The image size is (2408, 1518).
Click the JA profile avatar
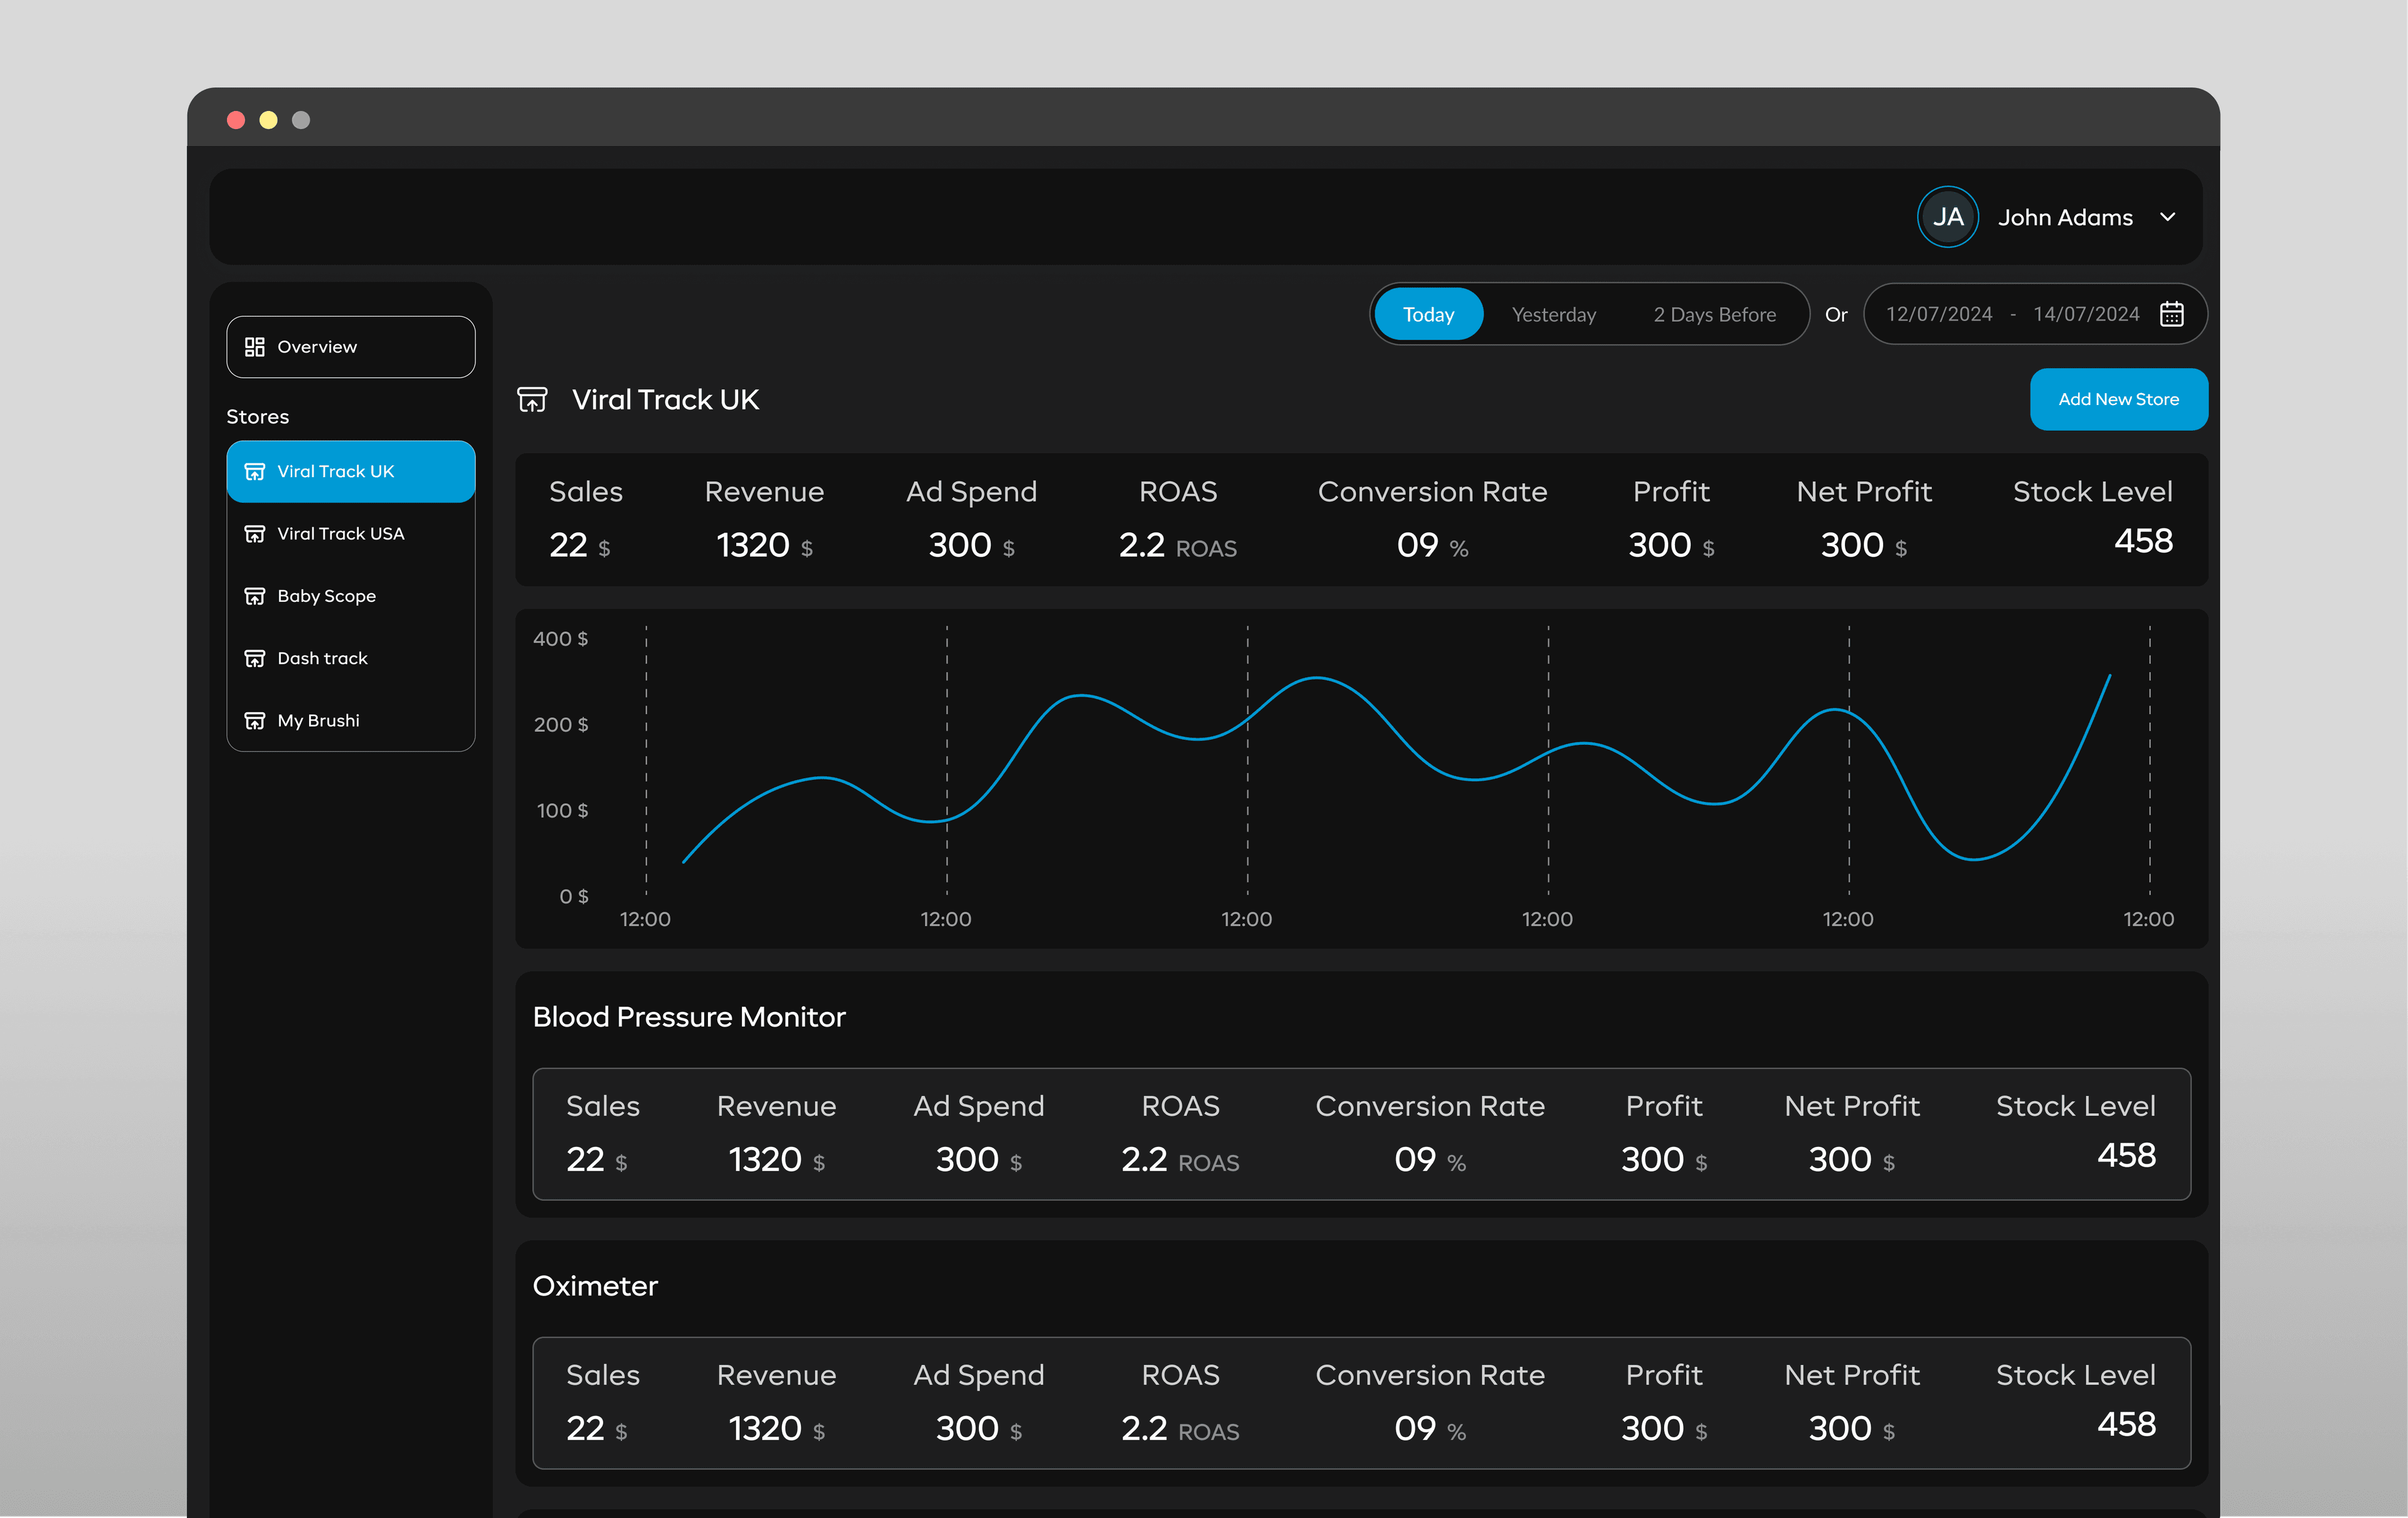1947,217
